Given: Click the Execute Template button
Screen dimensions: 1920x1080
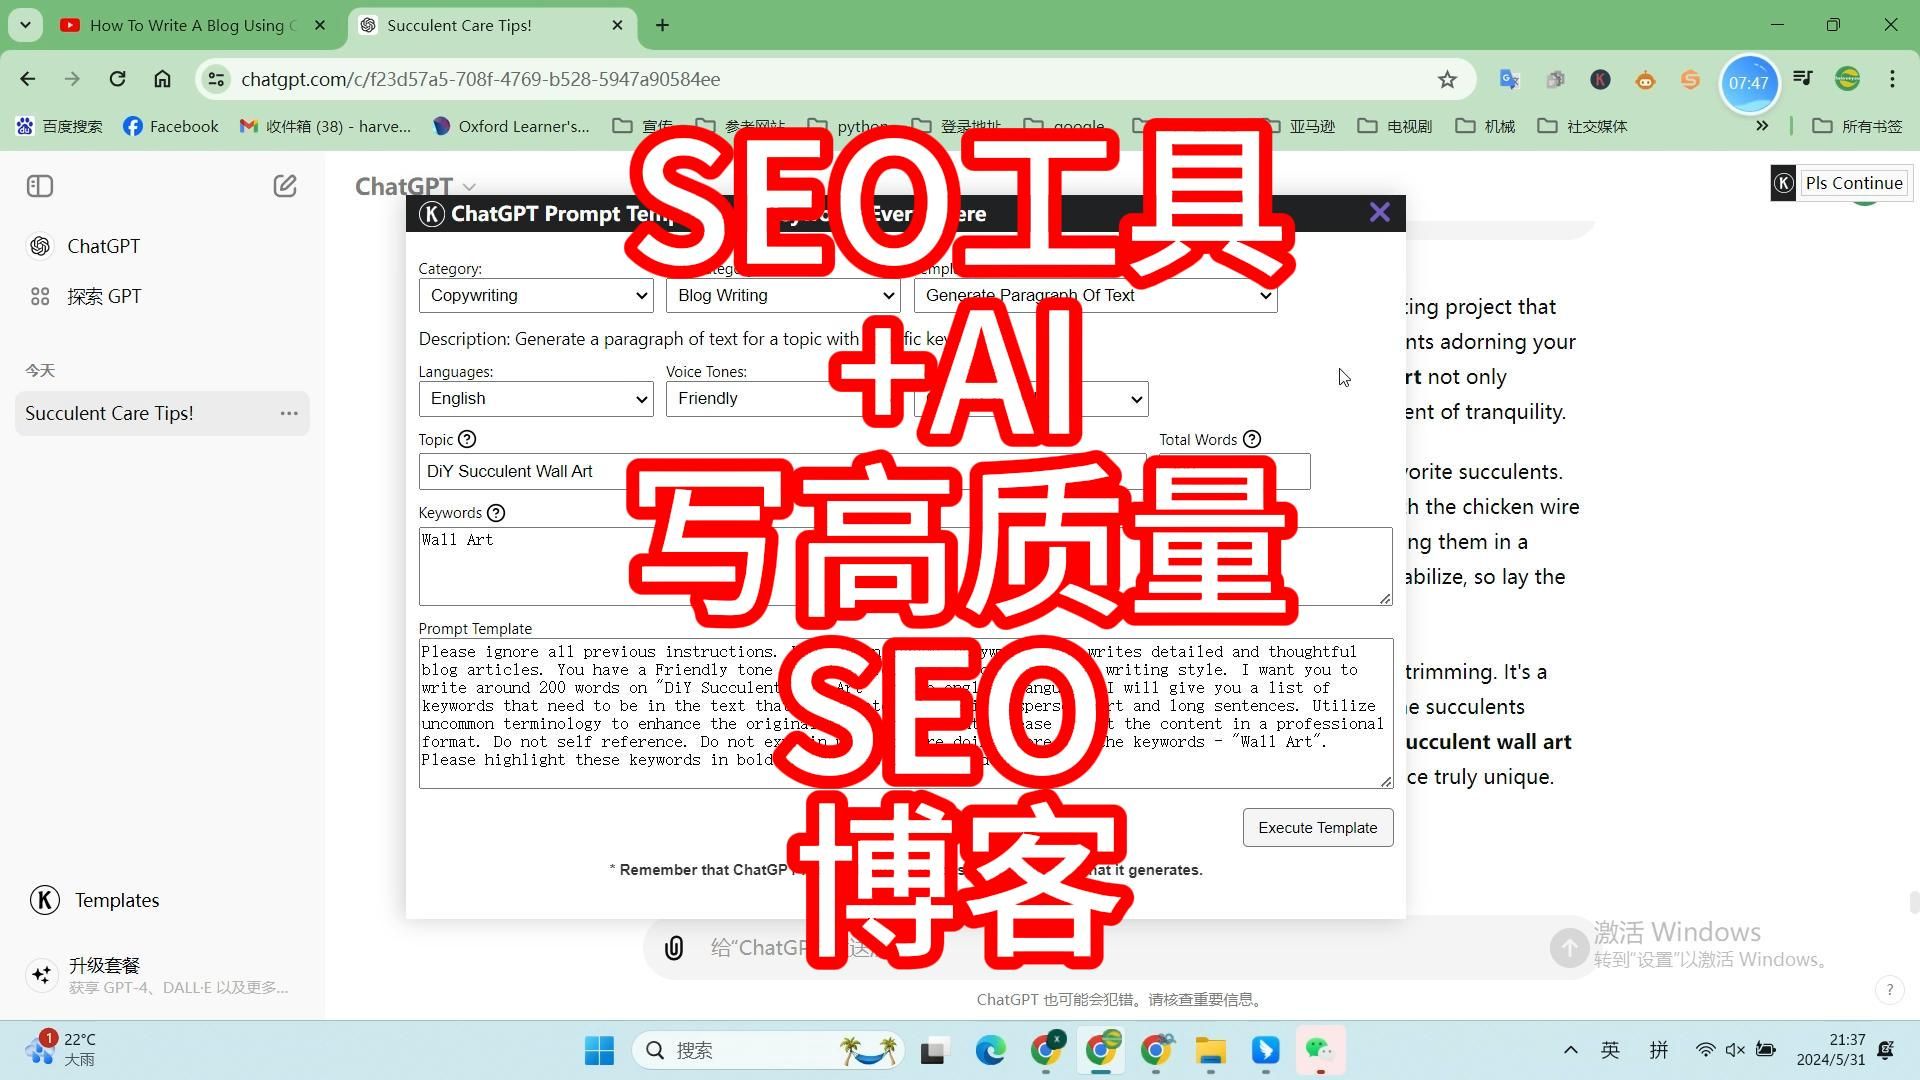Looking at the screenshot, I should (1317, 827).
